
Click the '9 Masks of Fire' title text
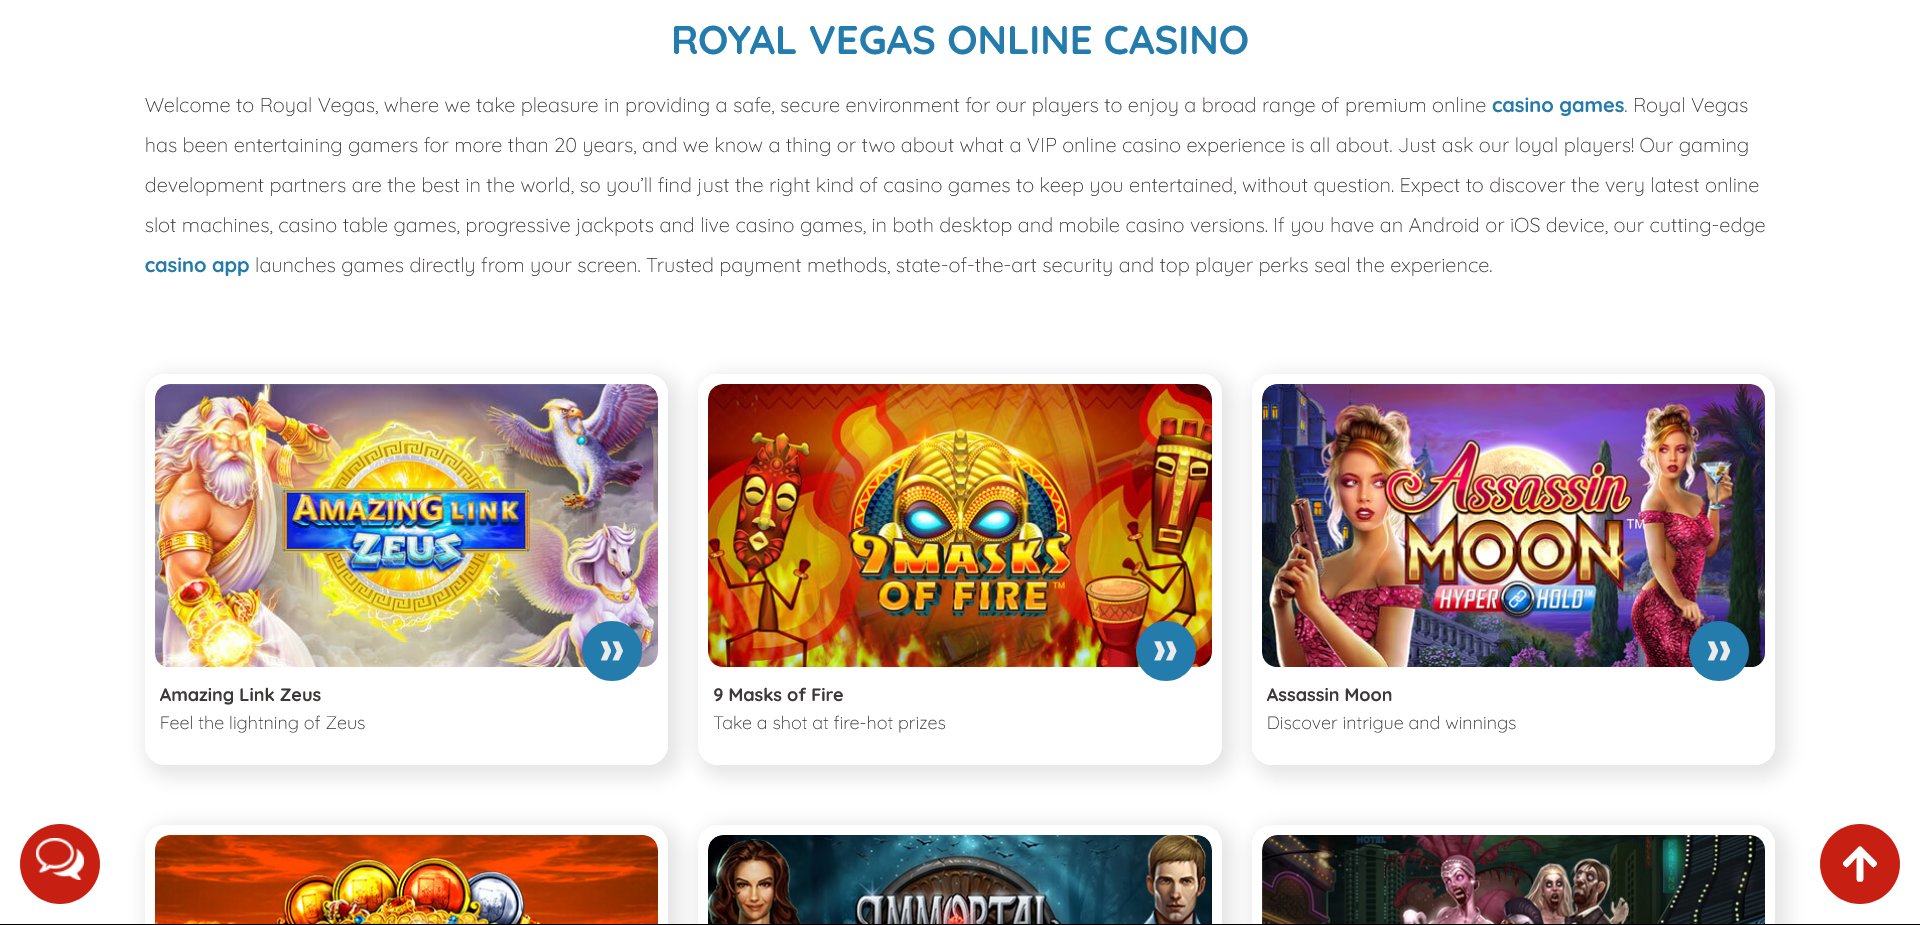click(778, 694)
